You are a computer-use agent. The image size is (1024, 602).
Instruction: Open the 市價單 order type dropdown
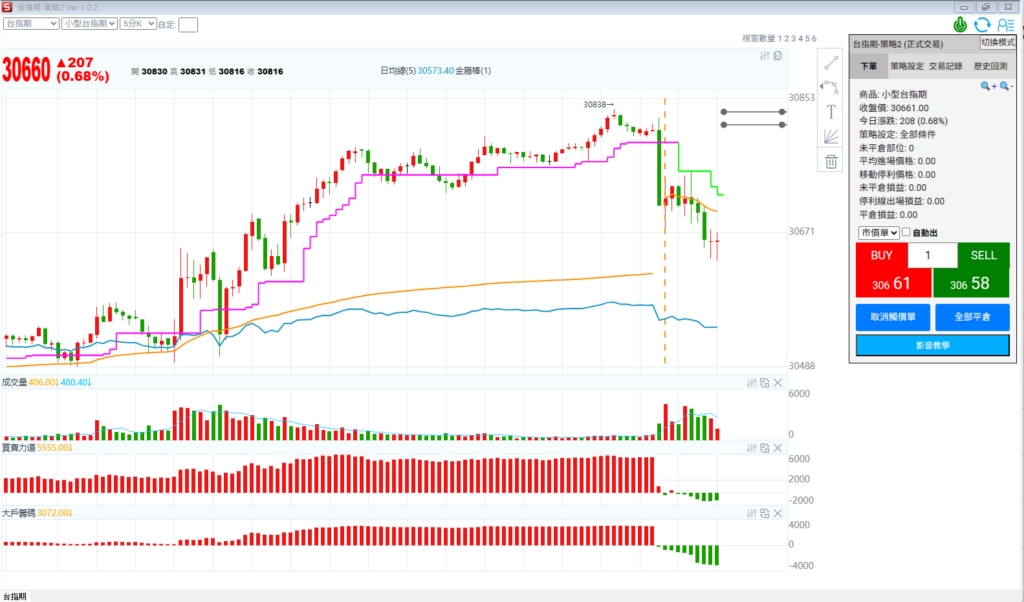tap(878, 232)
